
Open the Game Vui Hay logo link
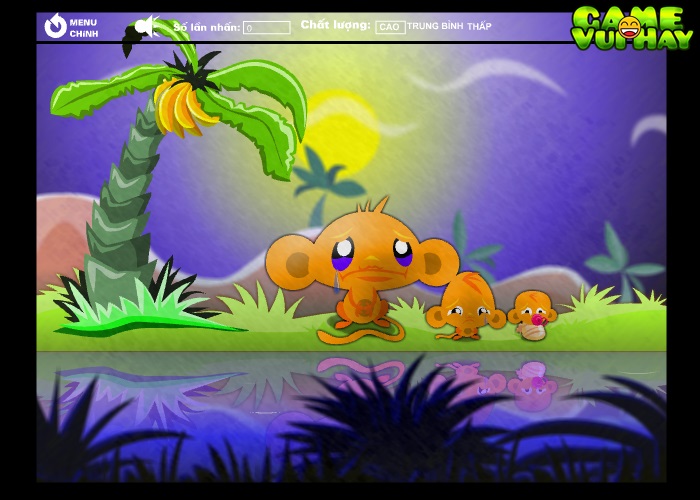tap(632, 28)
